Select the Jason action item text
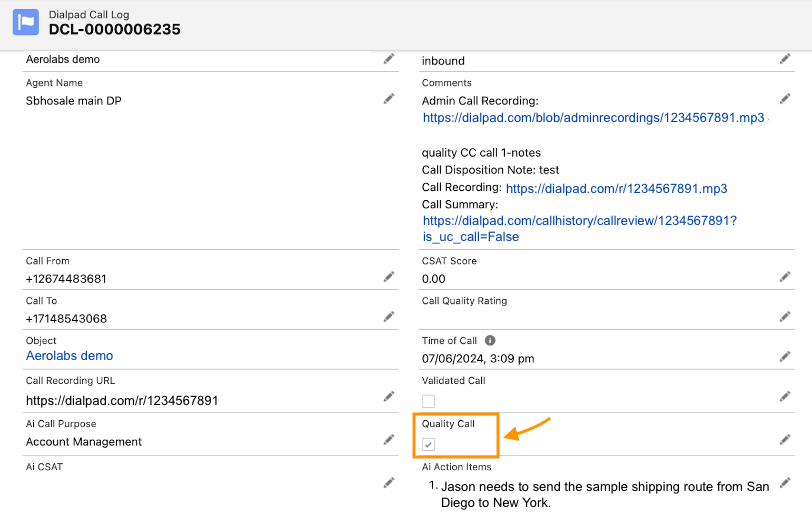Image resolution: width=812 pixels, height=524 pixels. point(605,494)
